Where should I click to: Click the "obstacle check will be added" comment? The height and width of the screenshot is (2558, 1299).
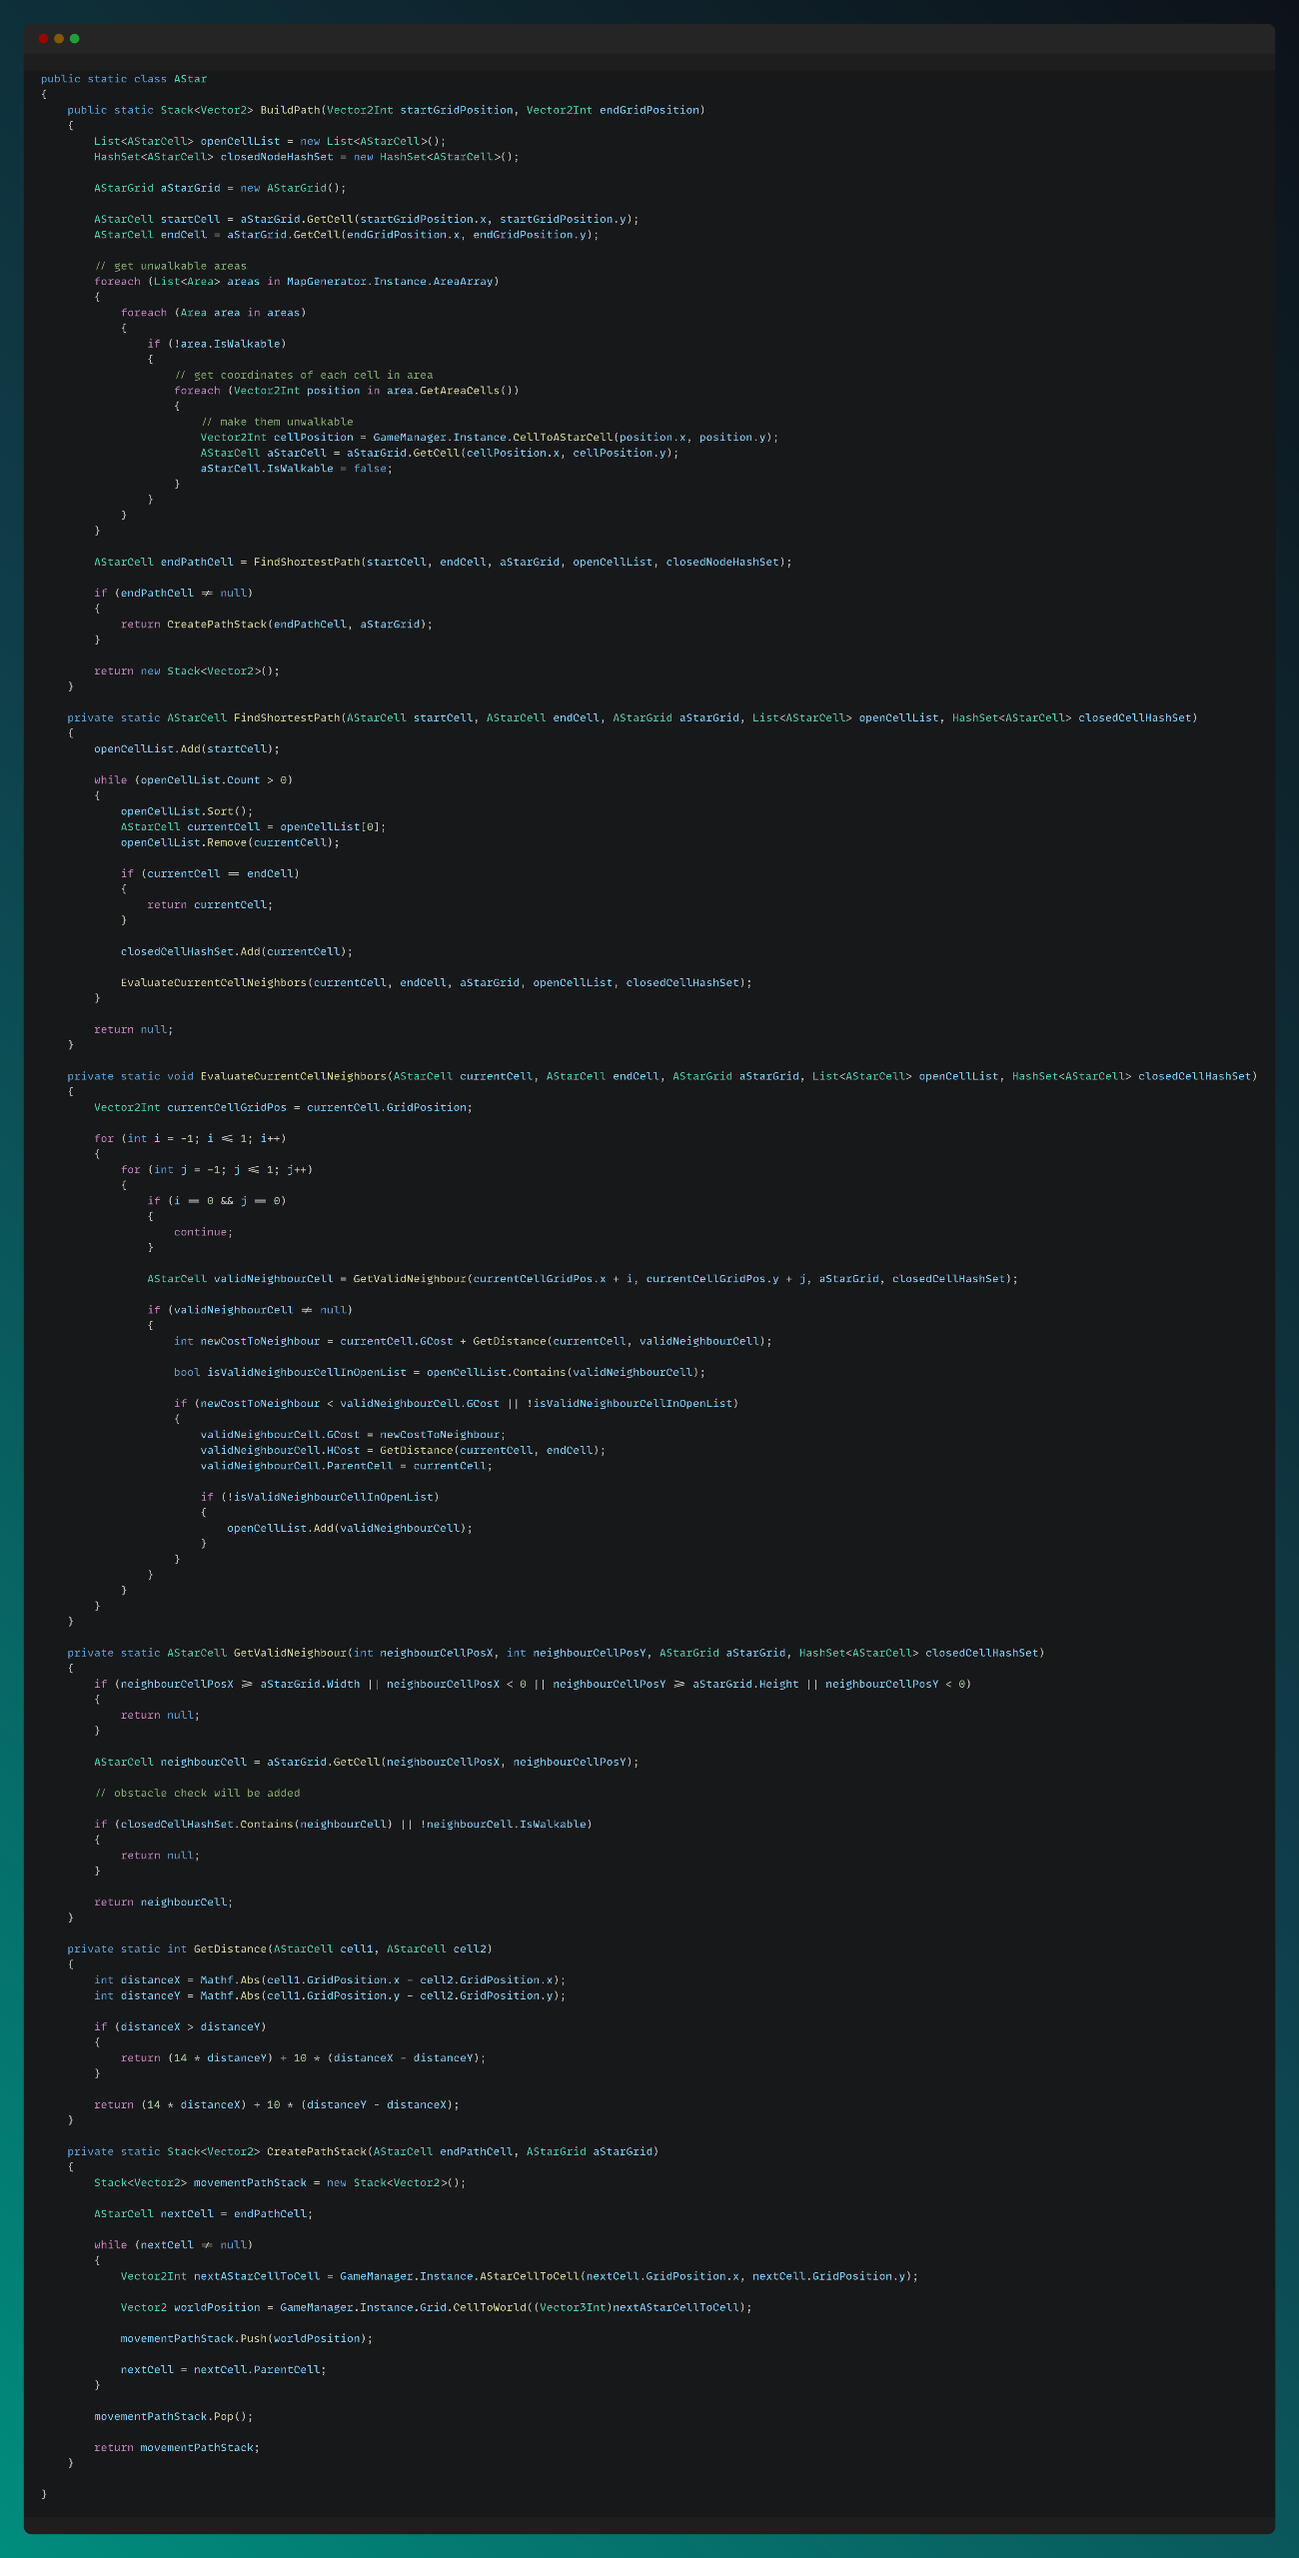point(197,1793)
